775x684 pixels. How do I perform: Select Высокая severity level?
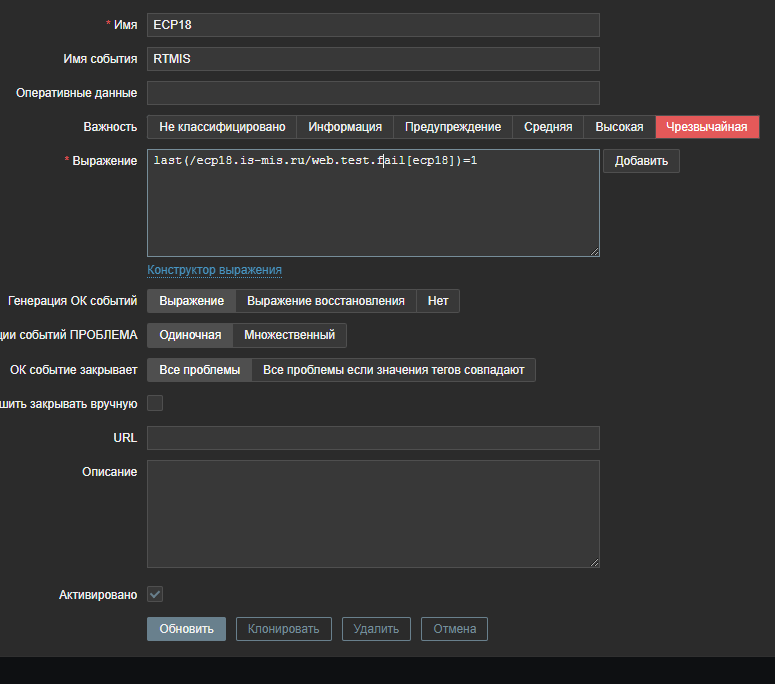[619, 127]
